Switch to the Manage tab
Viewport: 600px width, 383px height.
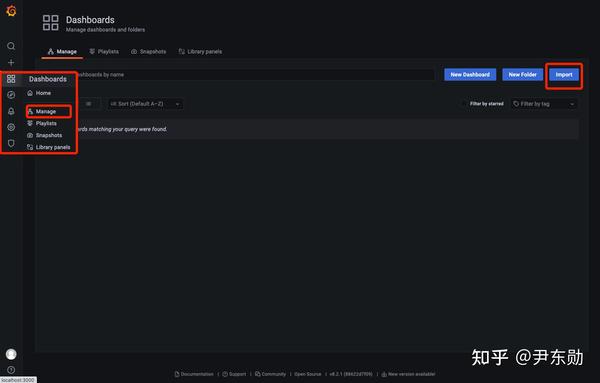pyautogui.click(x=62, y=51)
